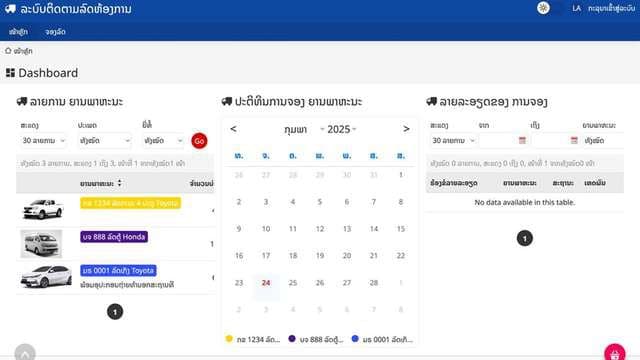Click the blue legend dot for 0001

355,338
